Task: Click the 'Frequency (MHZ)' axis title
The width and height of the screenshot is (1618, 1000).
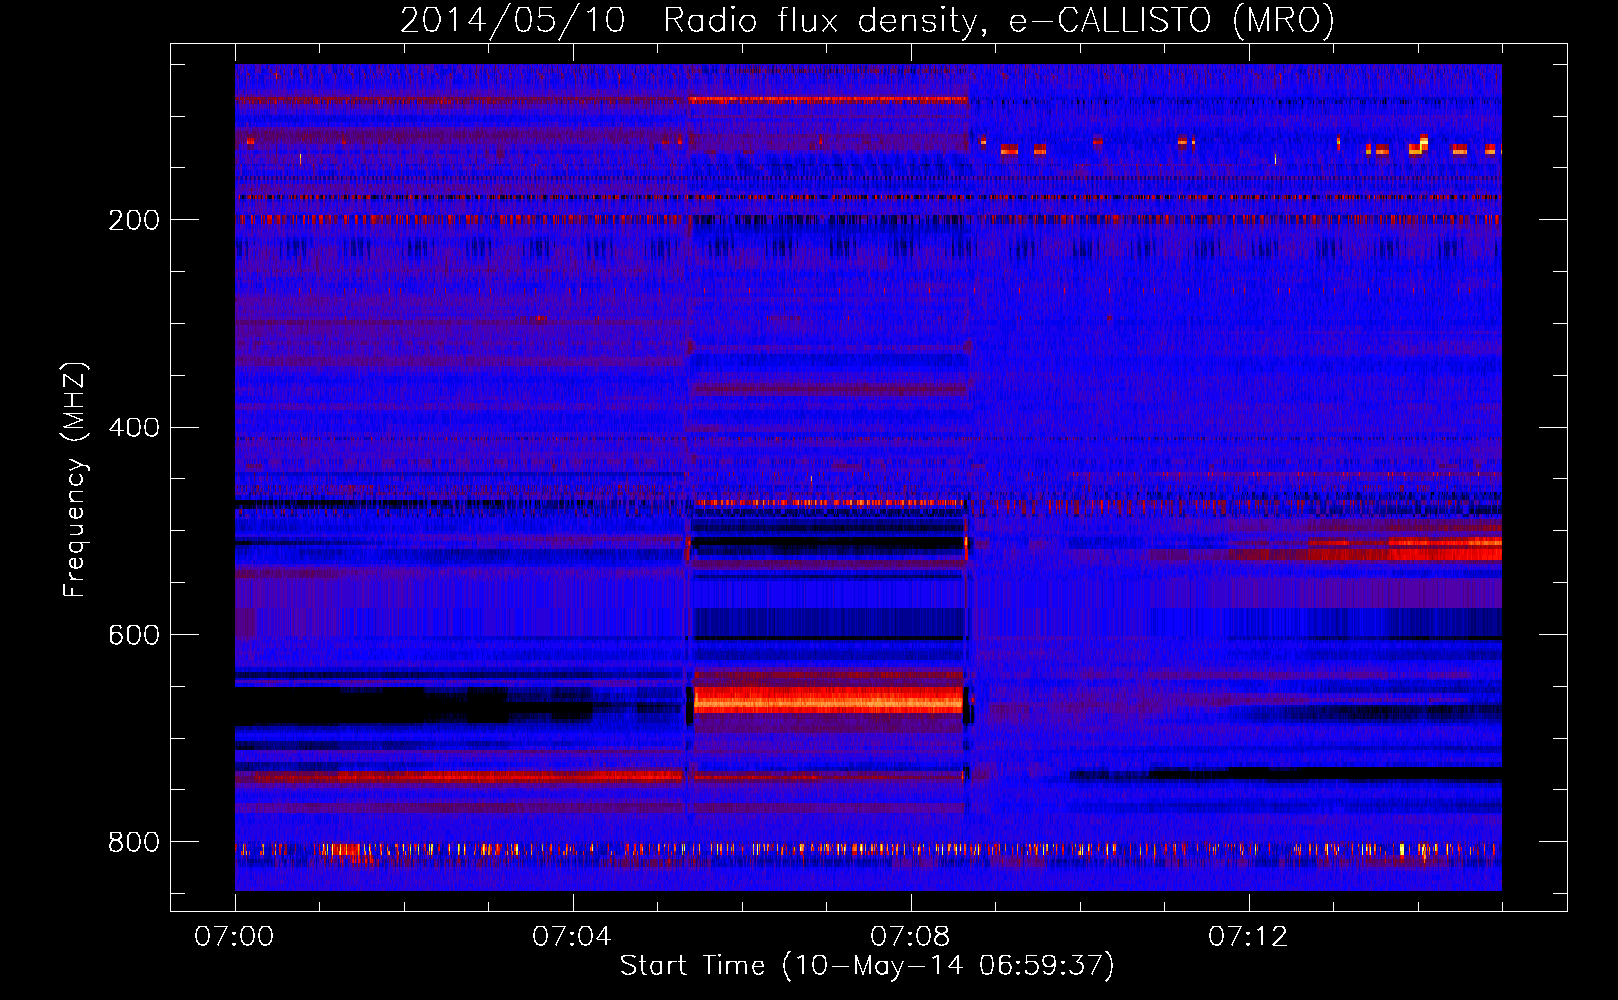Action: [x=75, y=480]
